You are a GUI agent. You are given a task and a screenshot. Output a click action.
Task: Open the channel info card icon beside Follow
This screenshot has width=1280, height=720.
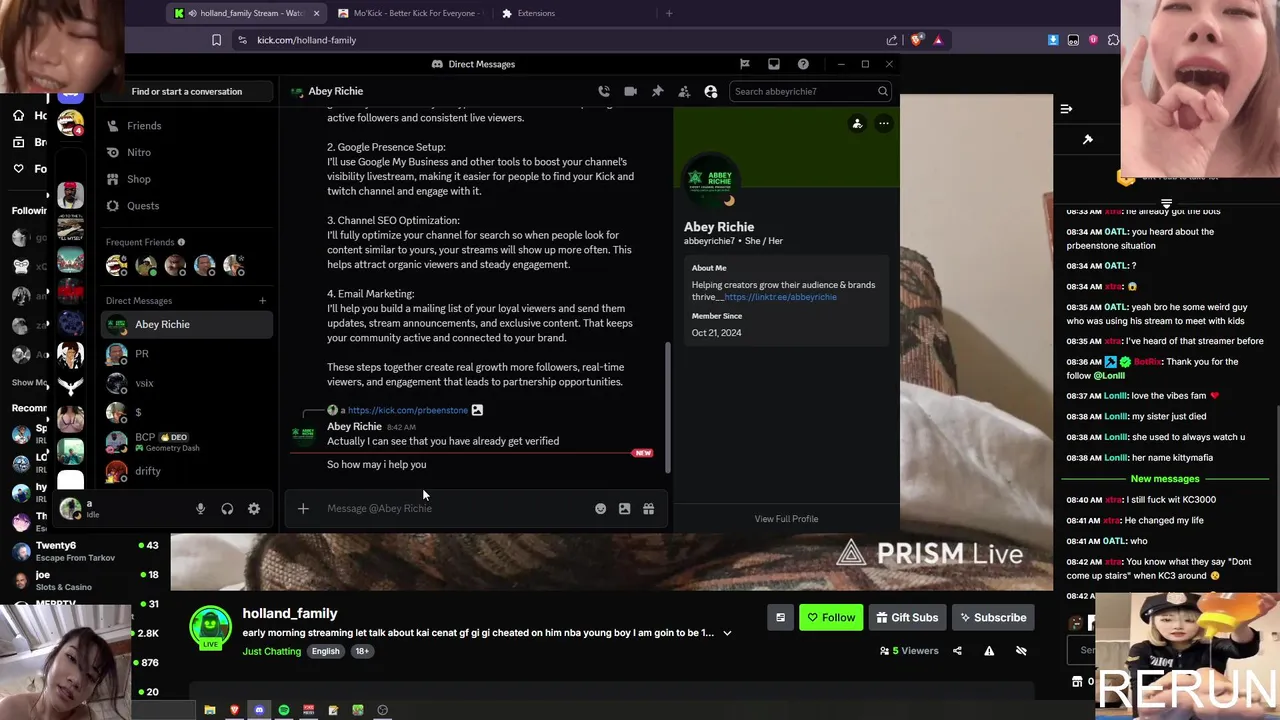pyautogui.click(x=780, y=618)
